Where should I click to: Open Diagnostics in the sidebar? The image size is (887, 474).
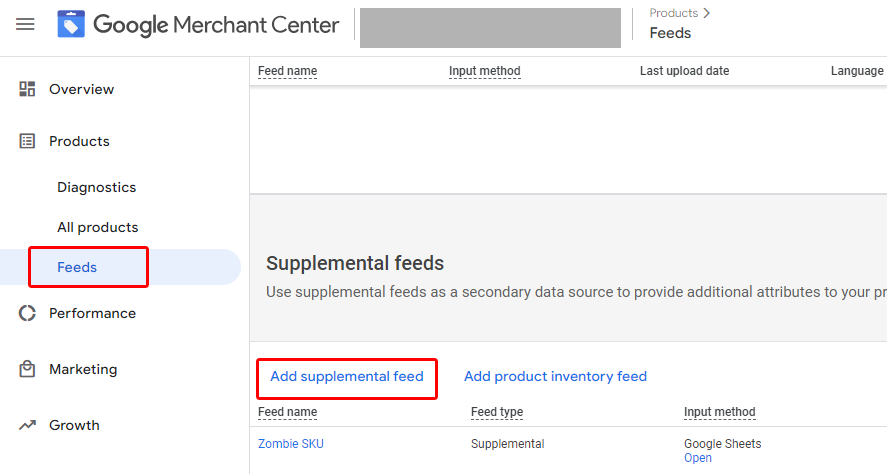(96, 187)
